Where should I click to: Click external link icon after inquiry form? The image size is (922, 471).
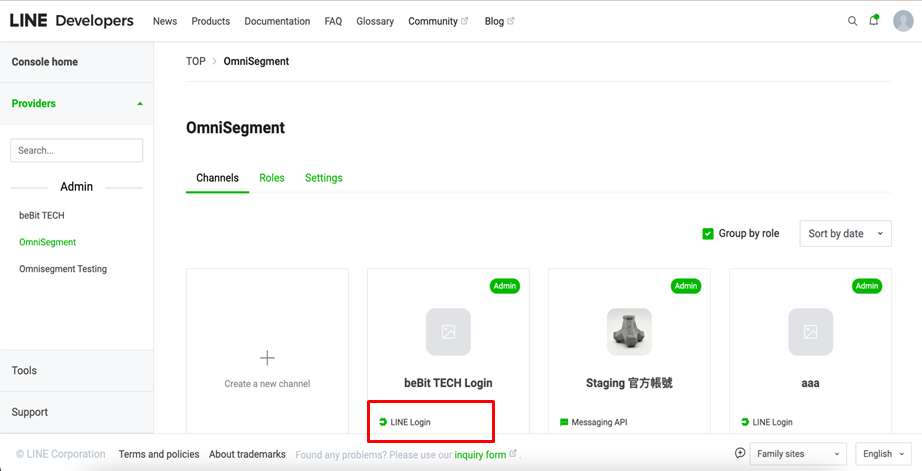click(x=513, y=453)
